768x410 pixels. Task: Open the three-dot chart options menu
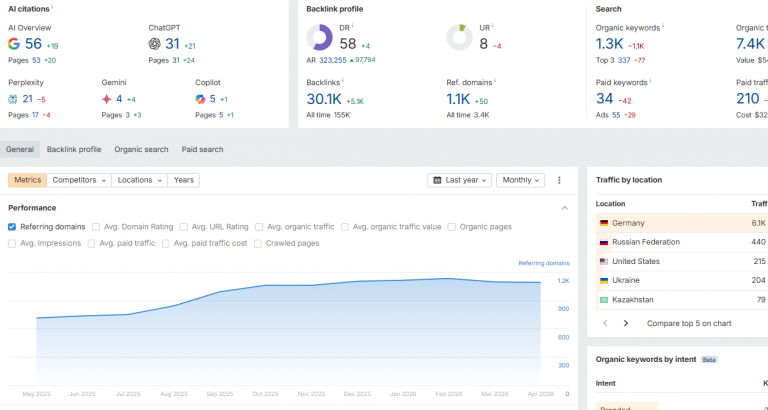[559, 180]
